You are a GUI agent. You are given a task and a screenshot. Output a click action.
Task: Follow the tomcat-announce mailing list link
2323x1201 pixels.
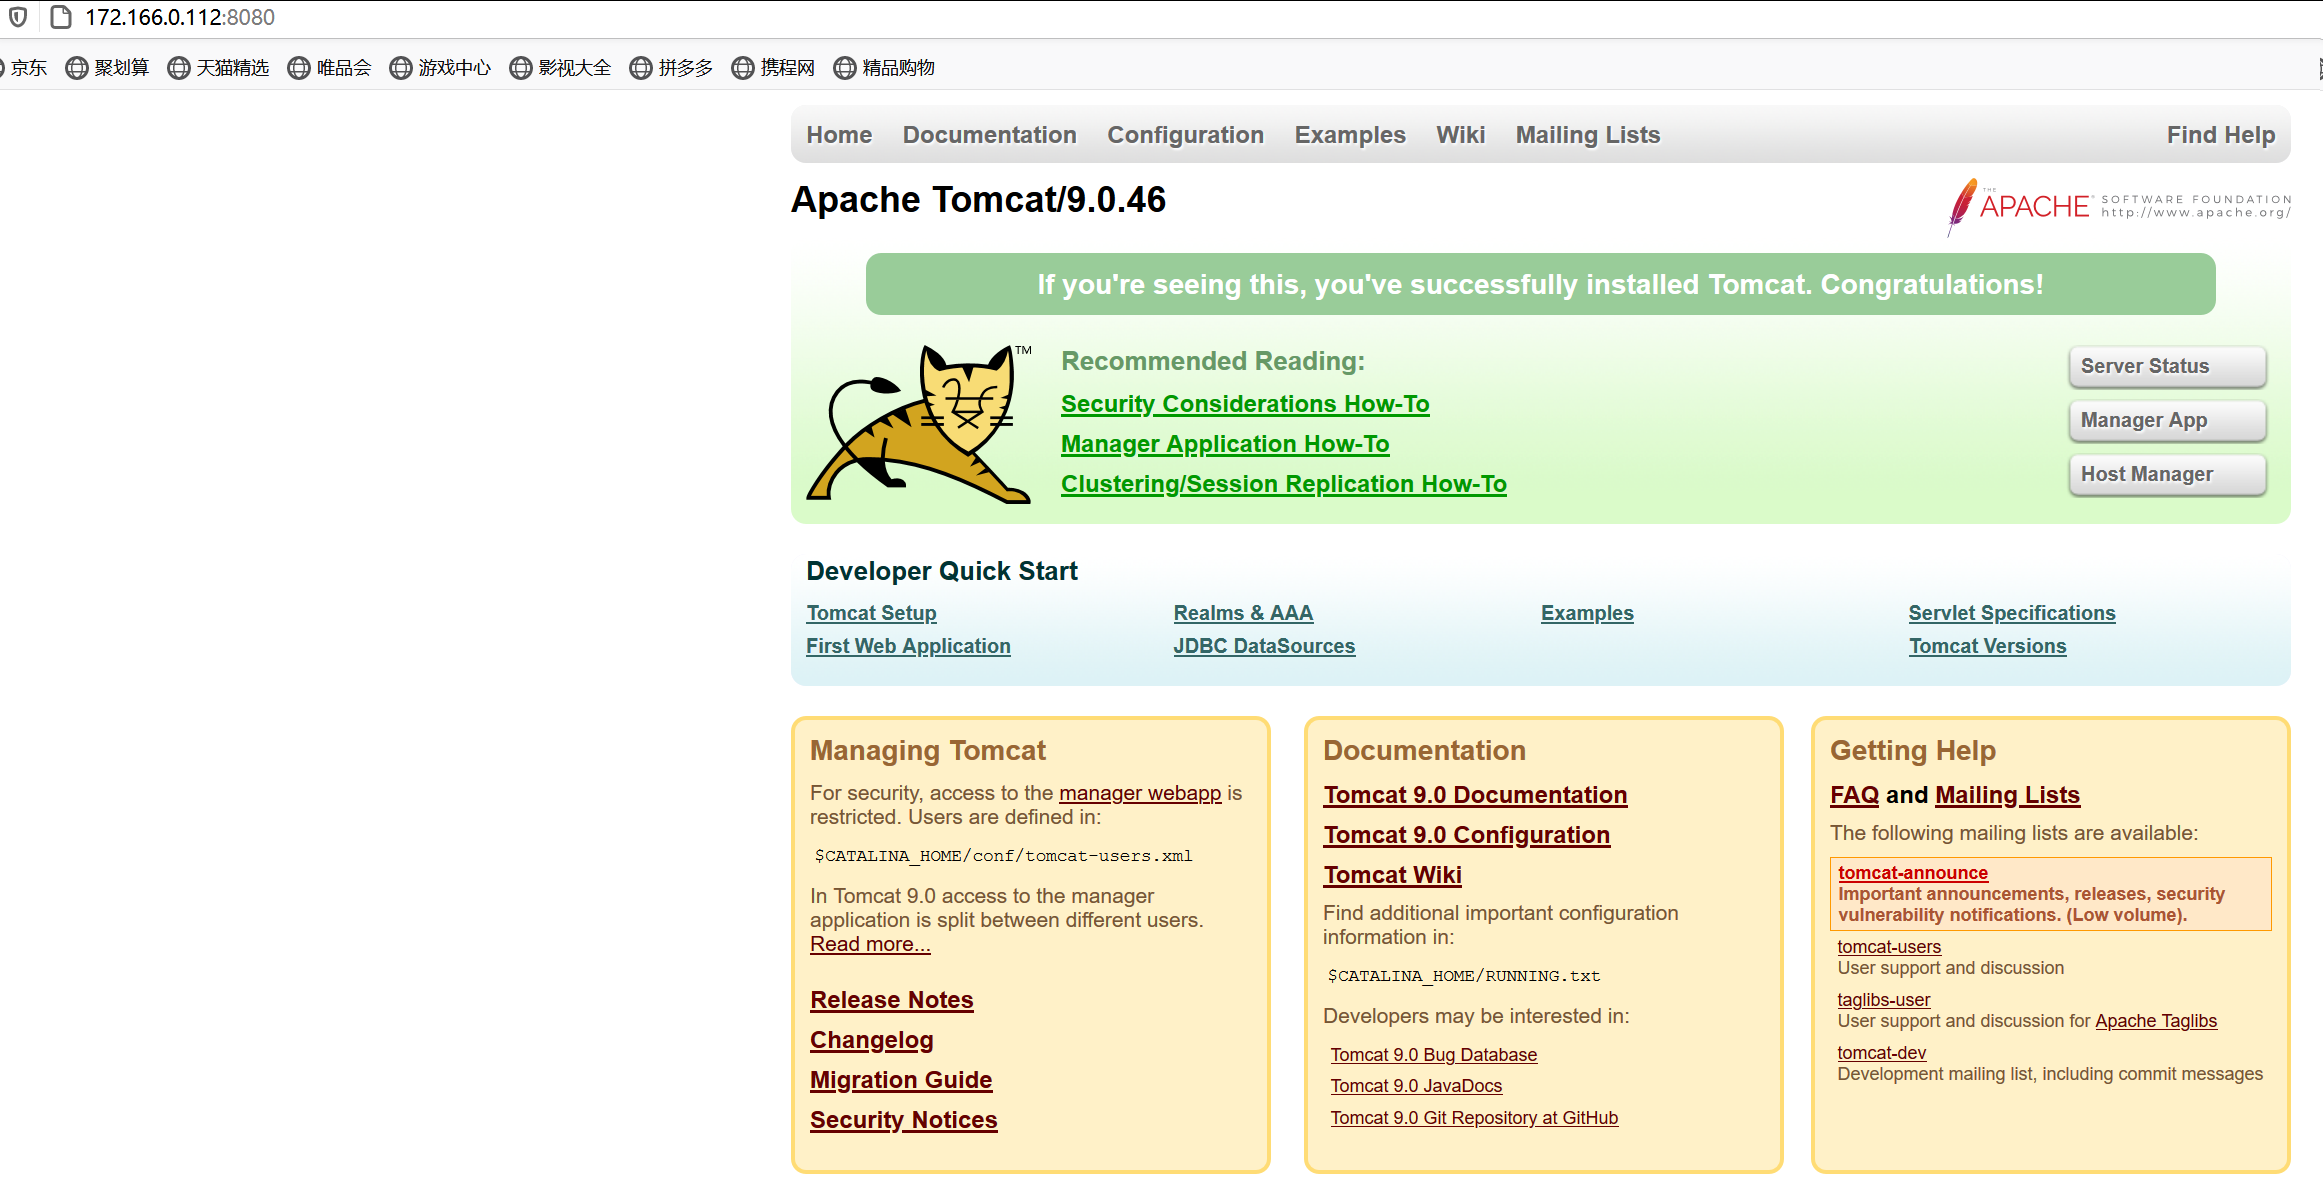click(x=1912, y=873)
